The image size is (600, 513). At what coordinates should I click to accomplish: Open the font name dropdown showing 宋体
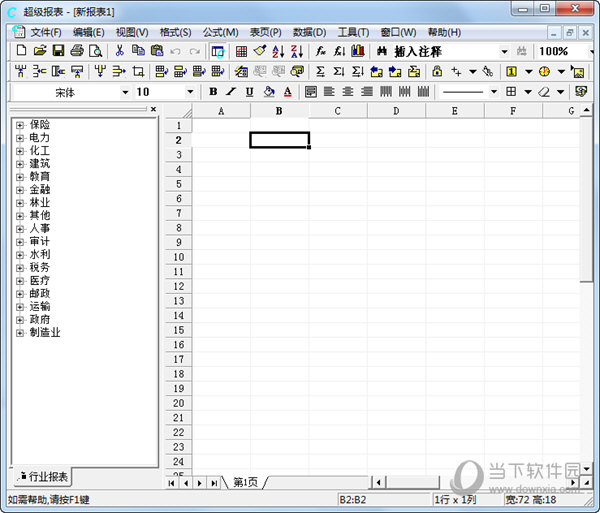click(x=125, y=92)
